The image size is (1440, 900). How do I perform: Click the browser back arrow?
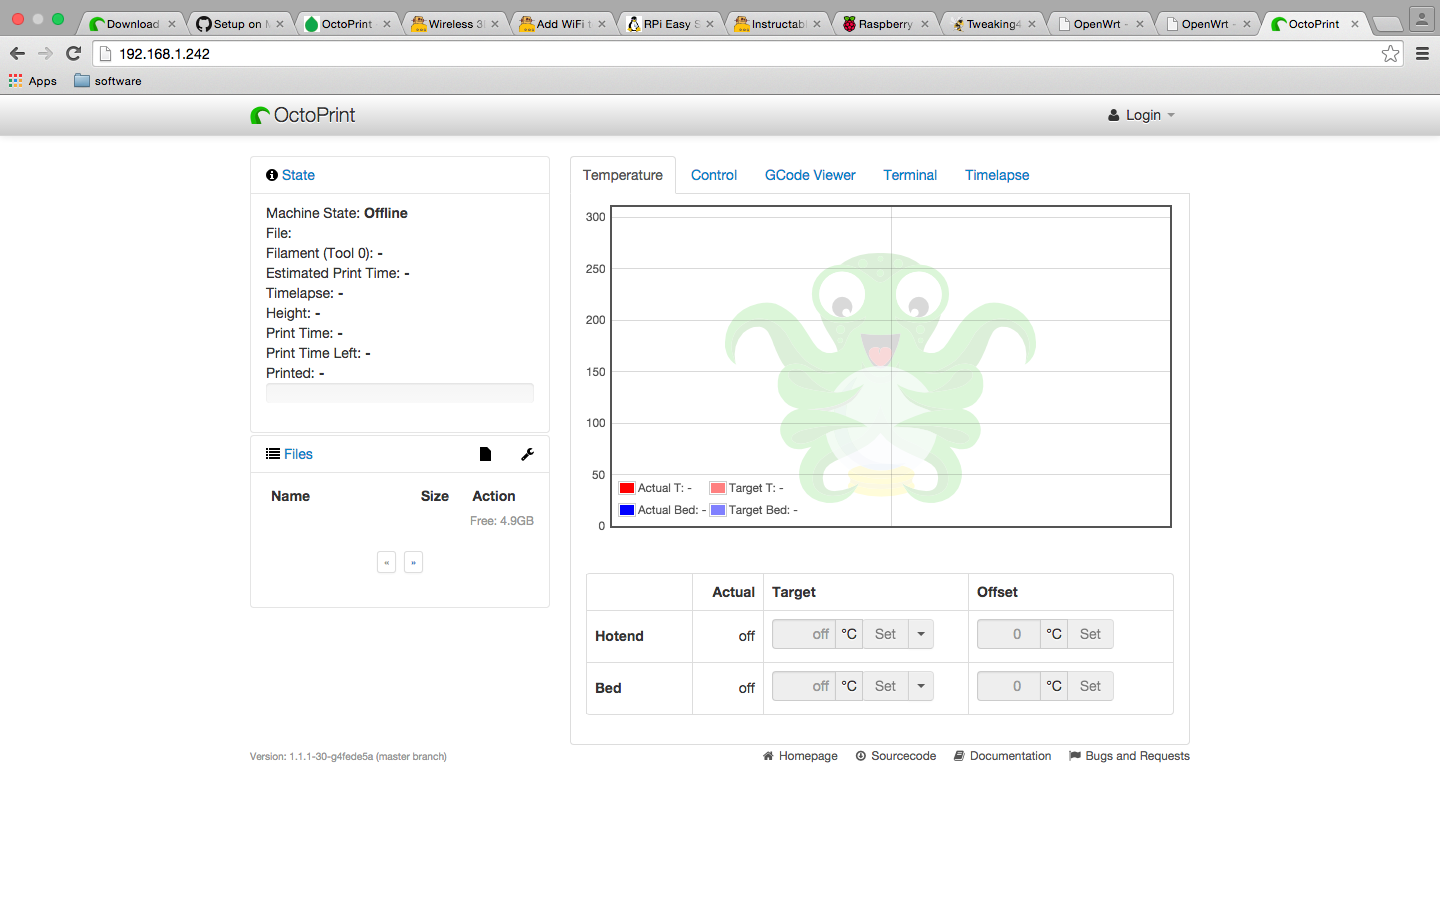pyautogui.click(x=17, y=53)
